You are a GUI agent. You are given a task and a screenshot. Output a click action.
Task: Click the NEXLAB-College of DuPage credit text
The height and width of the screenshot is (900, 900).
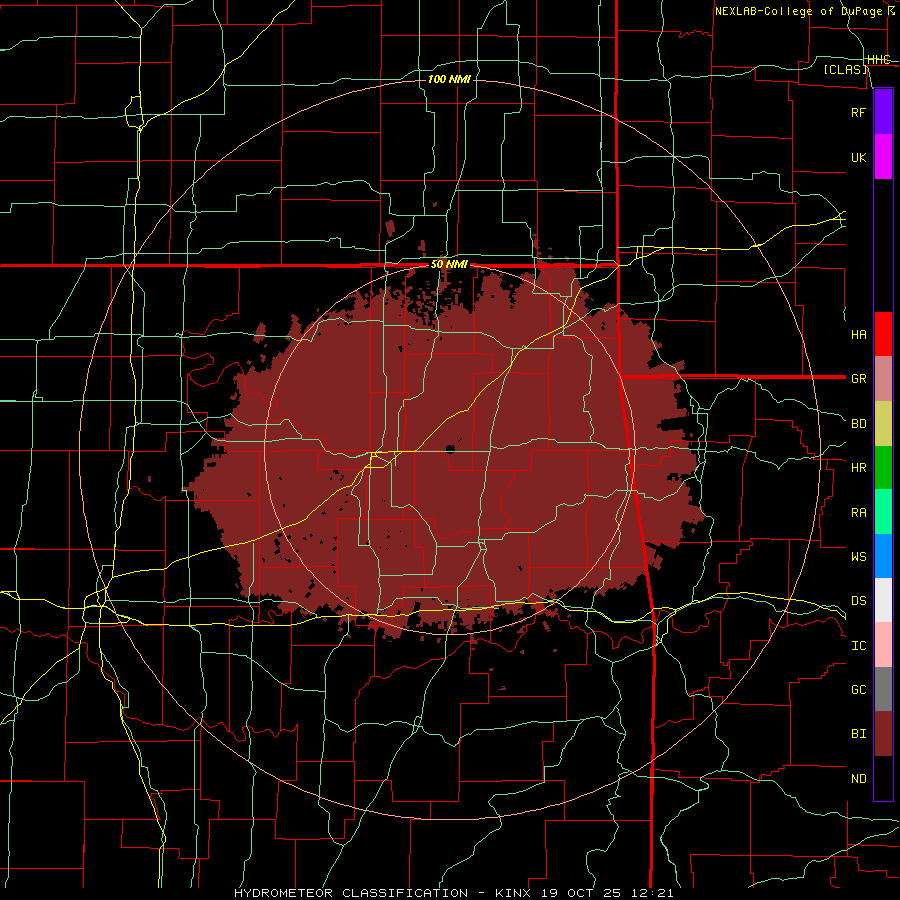(798, 11)
